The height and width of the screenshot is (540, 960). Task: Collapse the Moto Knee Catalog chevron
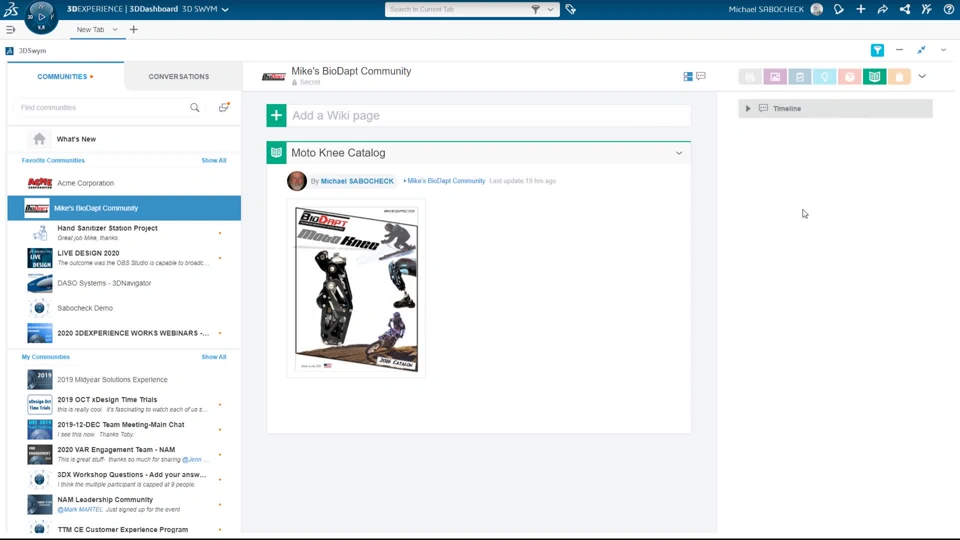[679, 153]
